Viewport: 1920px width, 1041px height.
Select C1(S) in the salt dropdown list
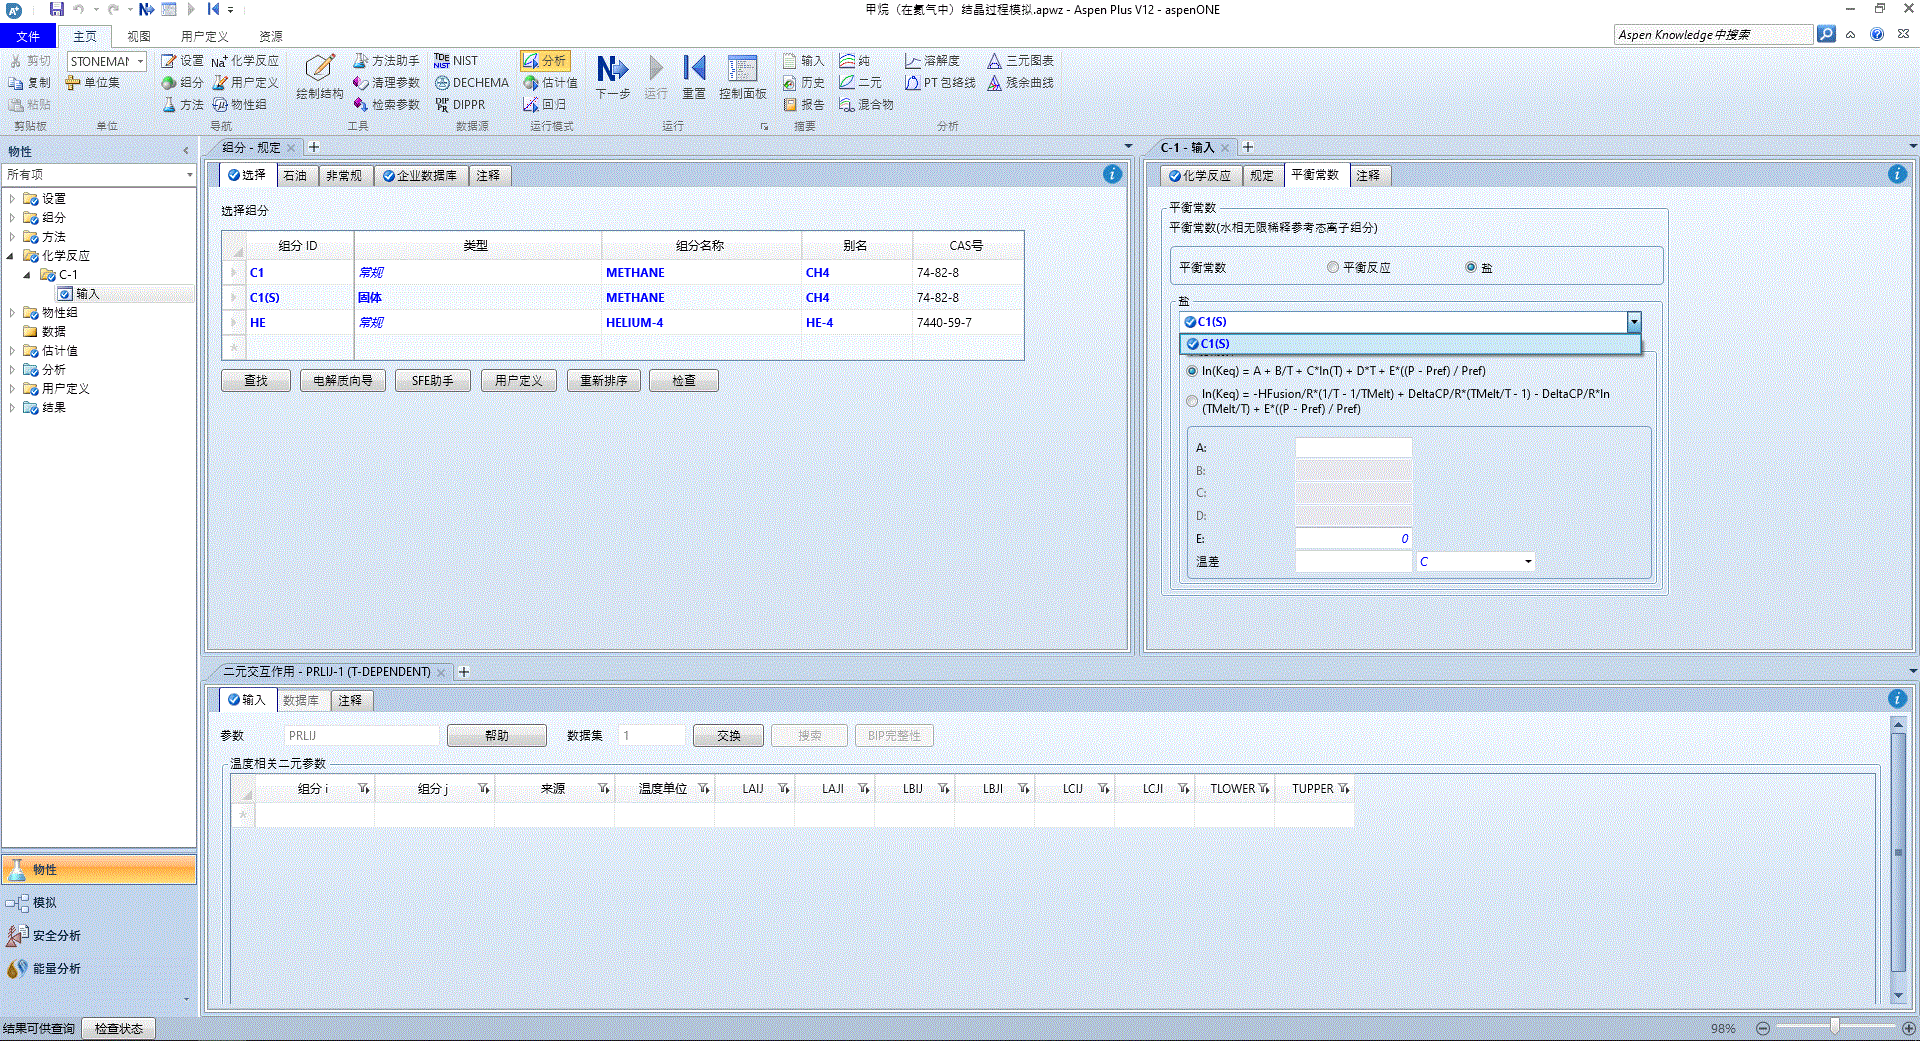tap(1410, 344)
